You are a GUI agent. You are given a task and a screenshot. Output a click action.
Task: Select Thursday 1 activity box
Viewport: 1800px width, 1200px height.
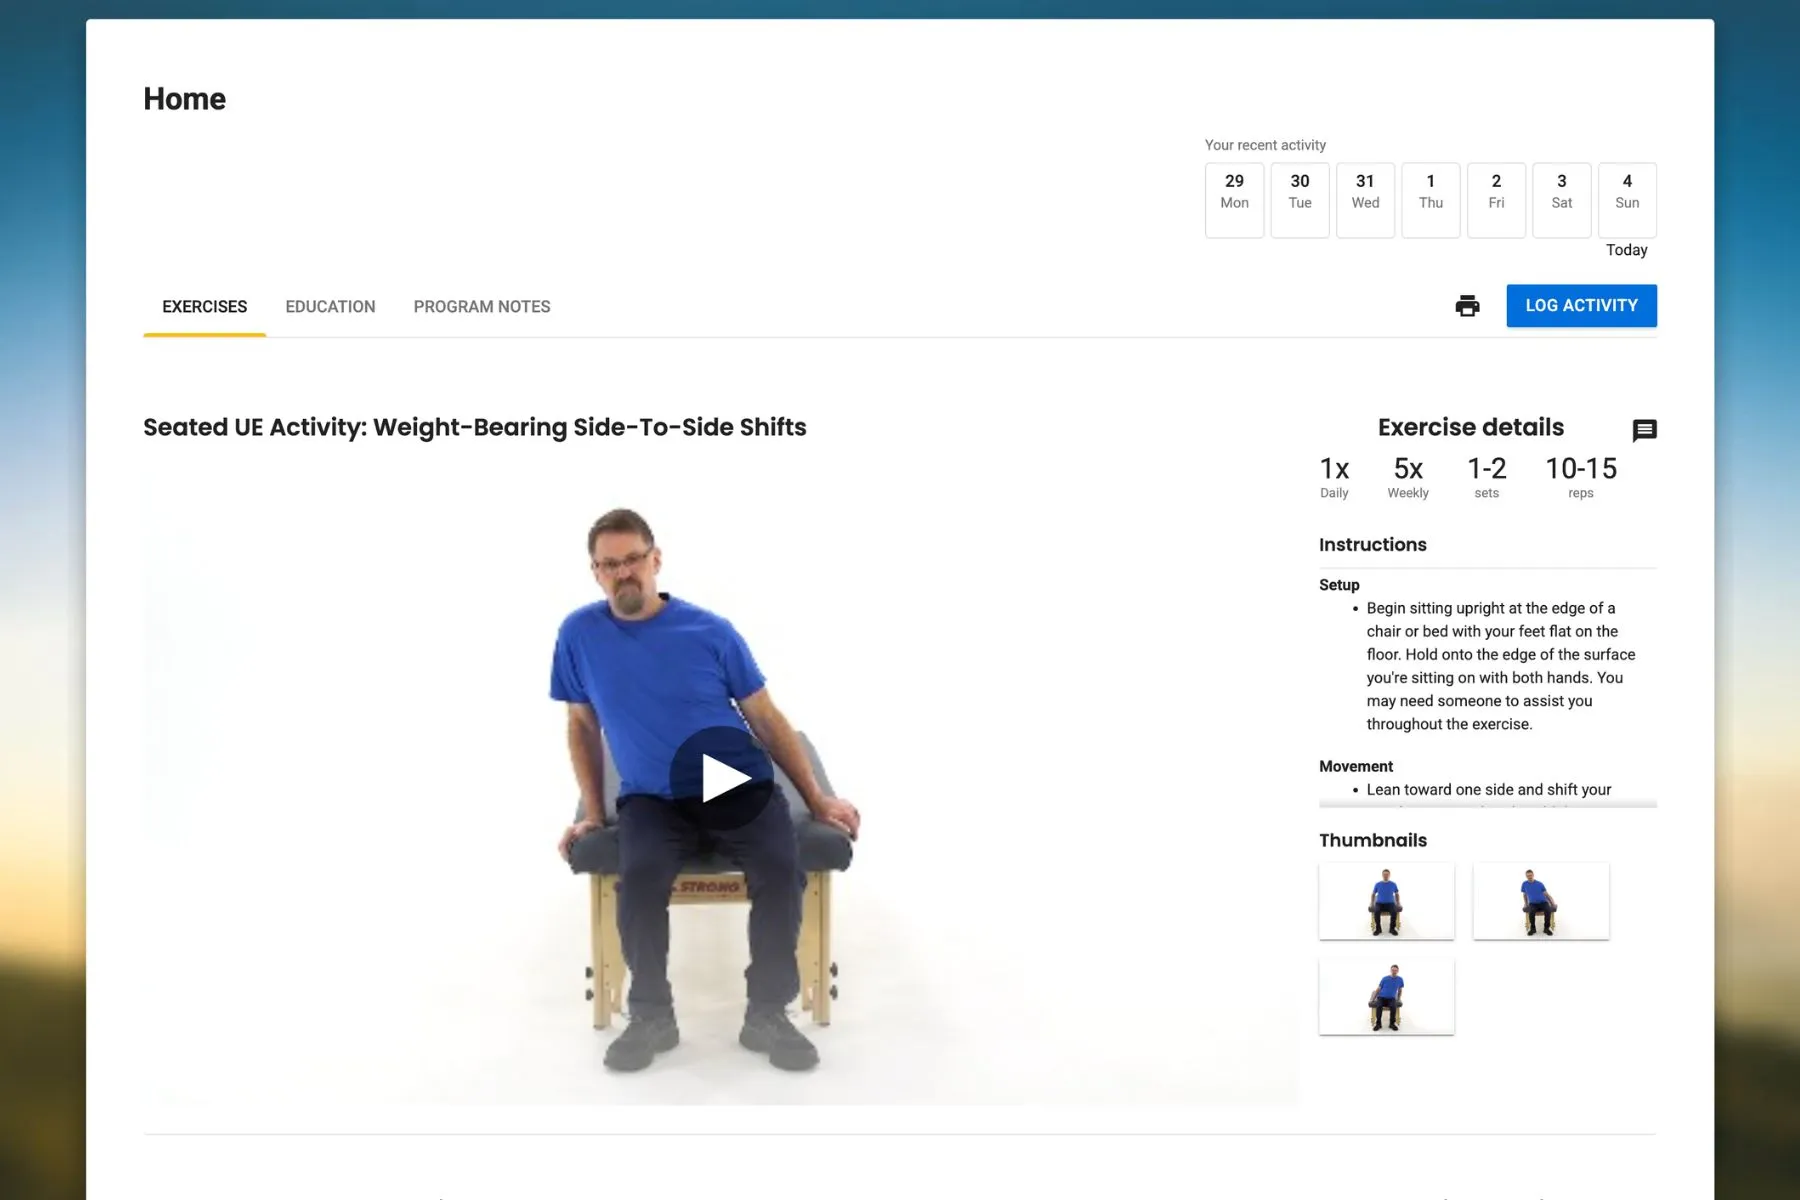[x=1430, y=200]
